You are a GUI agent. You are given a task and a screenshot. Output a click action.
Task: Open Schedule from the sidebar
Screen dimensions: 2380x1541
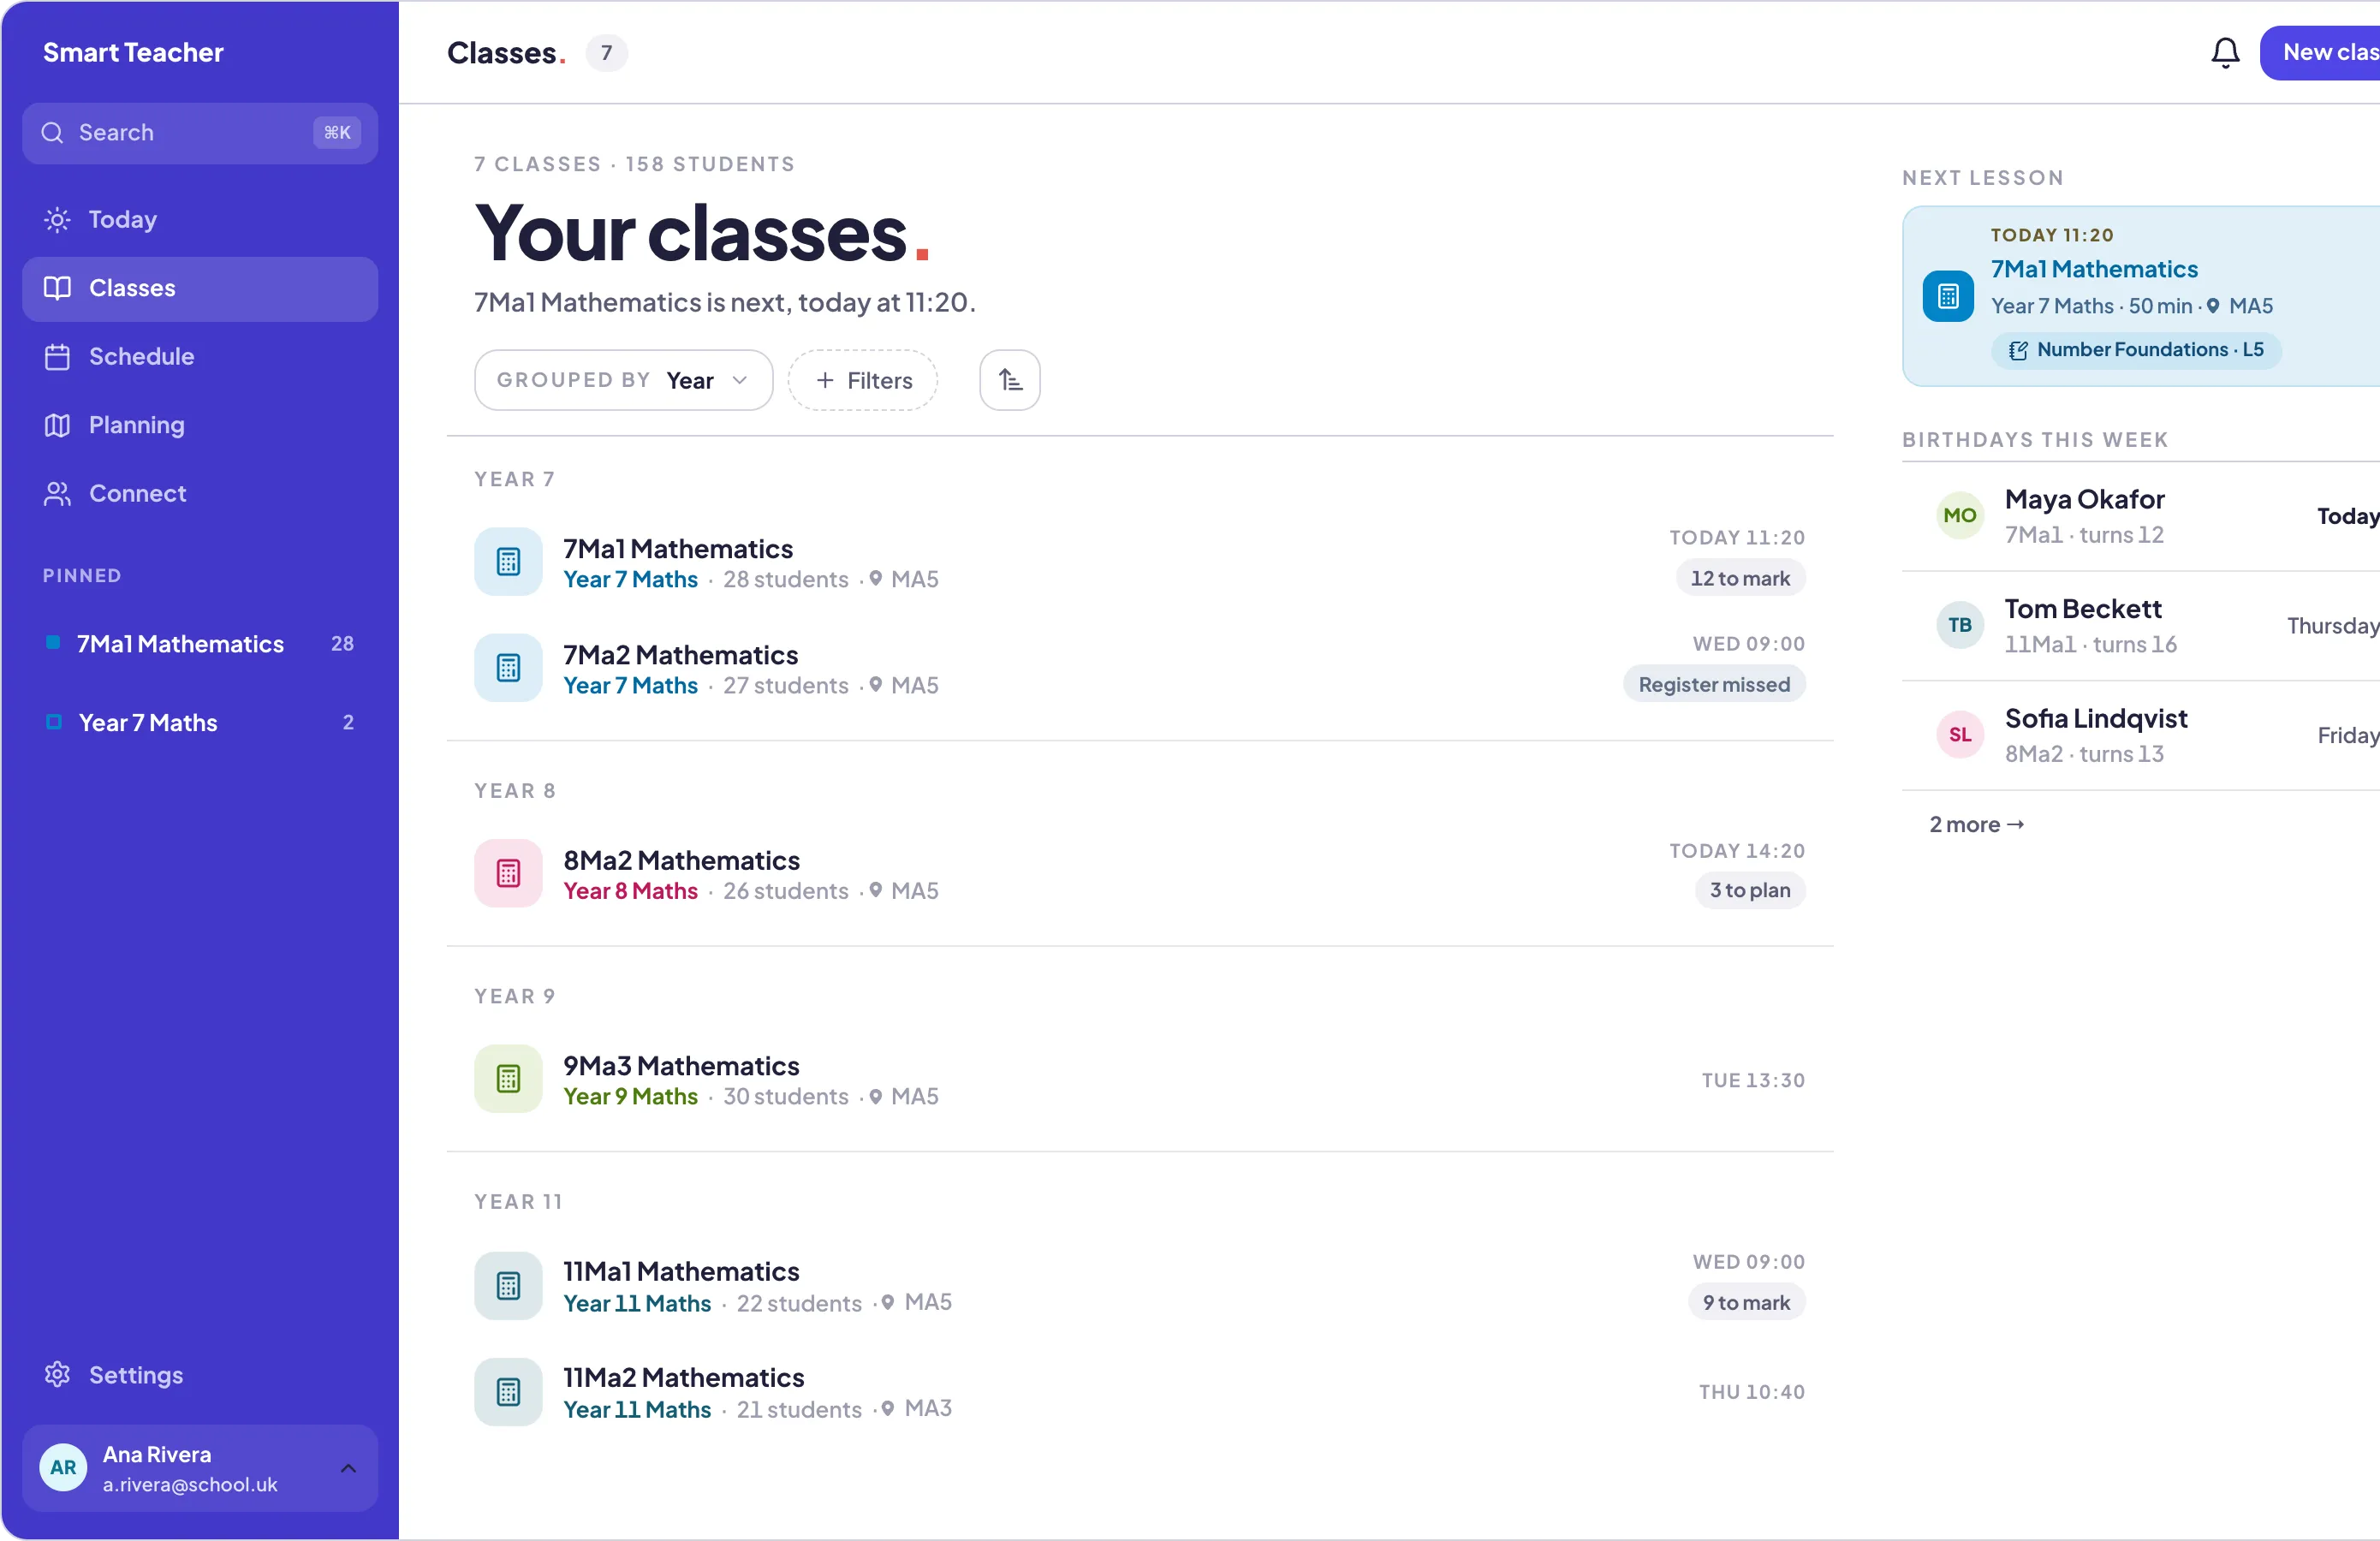pyautogui.click(x=200, y=356)
